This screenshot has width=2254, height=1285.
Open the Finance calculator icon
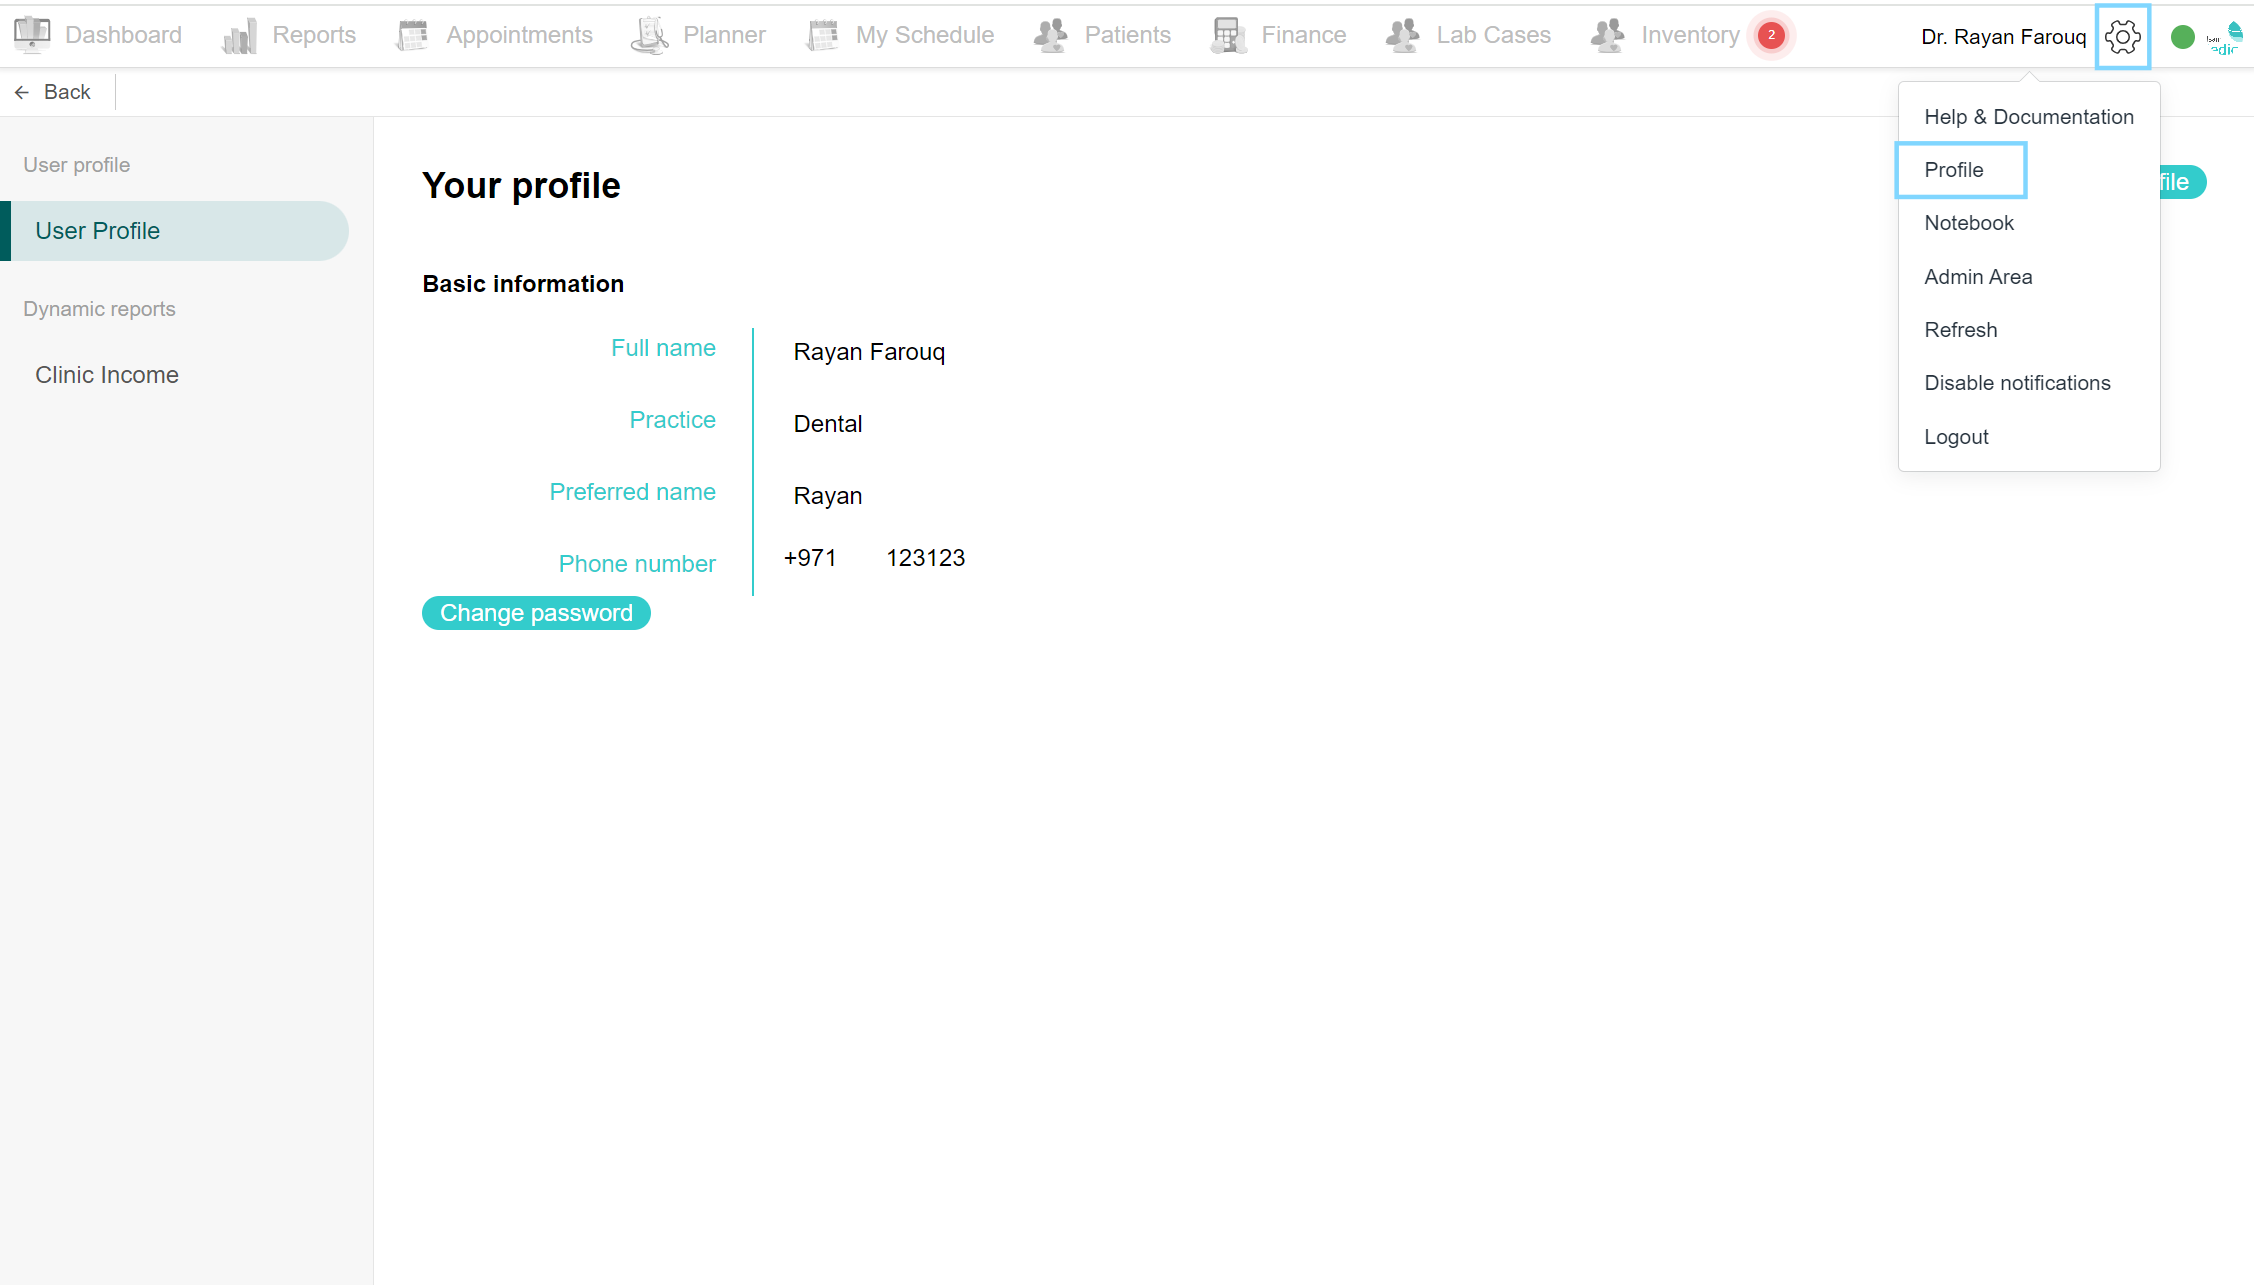point(1228,35)
